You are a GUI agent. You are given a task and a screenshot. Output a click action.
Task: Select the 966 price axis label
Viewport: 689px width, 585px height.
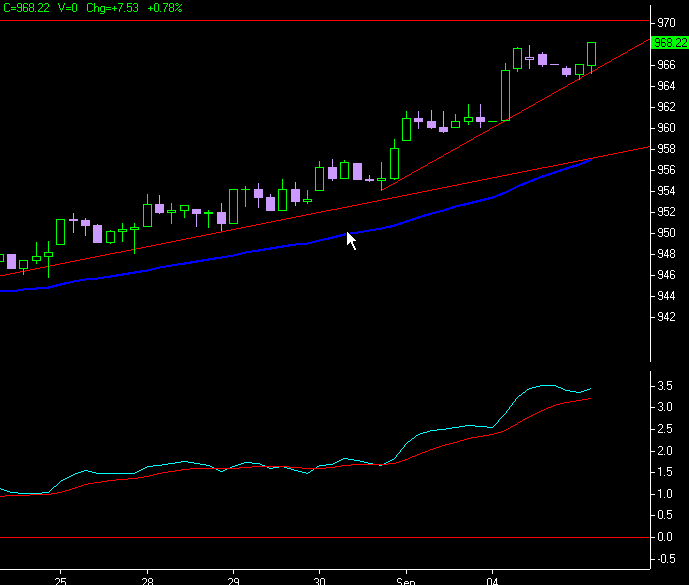[666, 65]
